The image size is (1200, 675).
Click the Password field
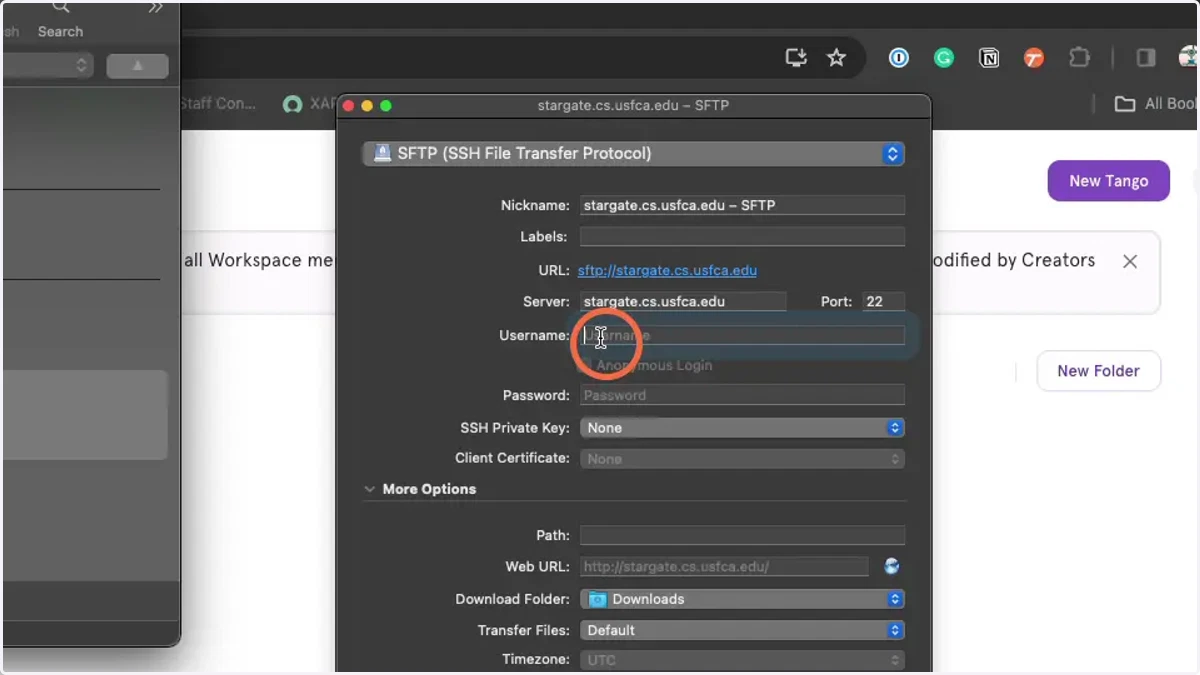(x=742, y=395)
